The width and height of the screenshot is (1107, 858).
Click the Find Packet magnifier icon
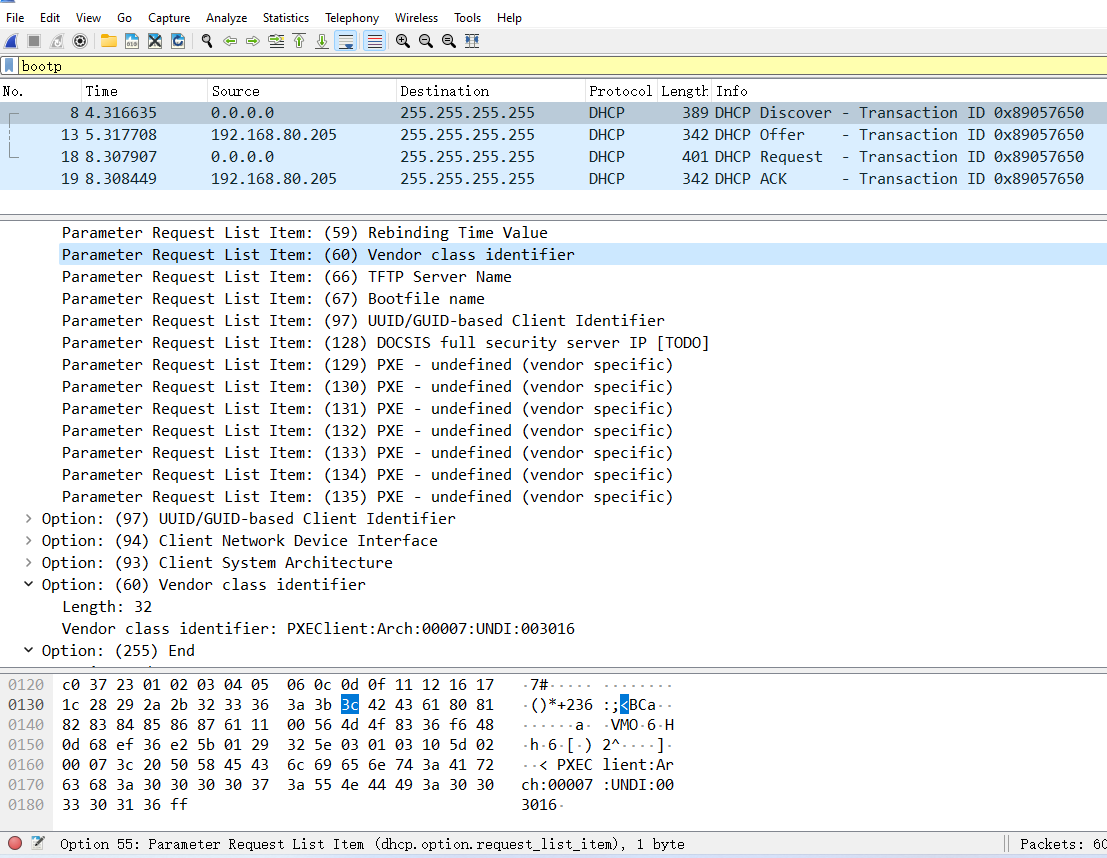pyautogui.click(x=207, y=41)
